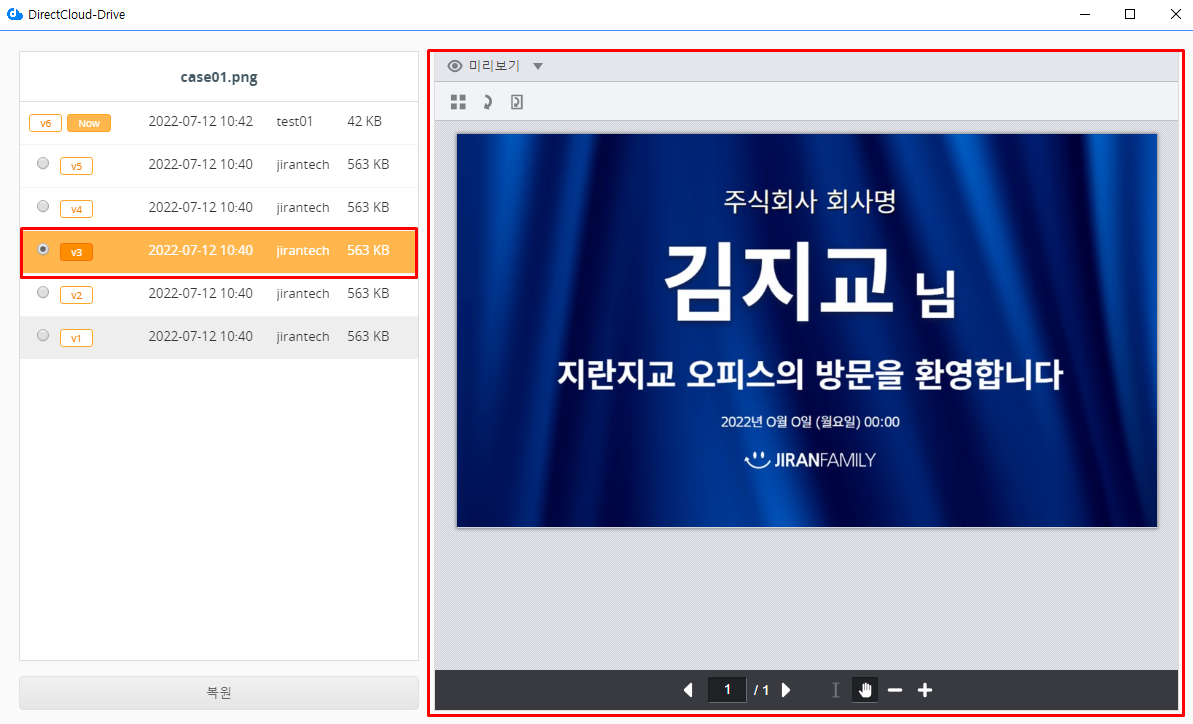Click the 복원 restore button

[x=219, y=693]
